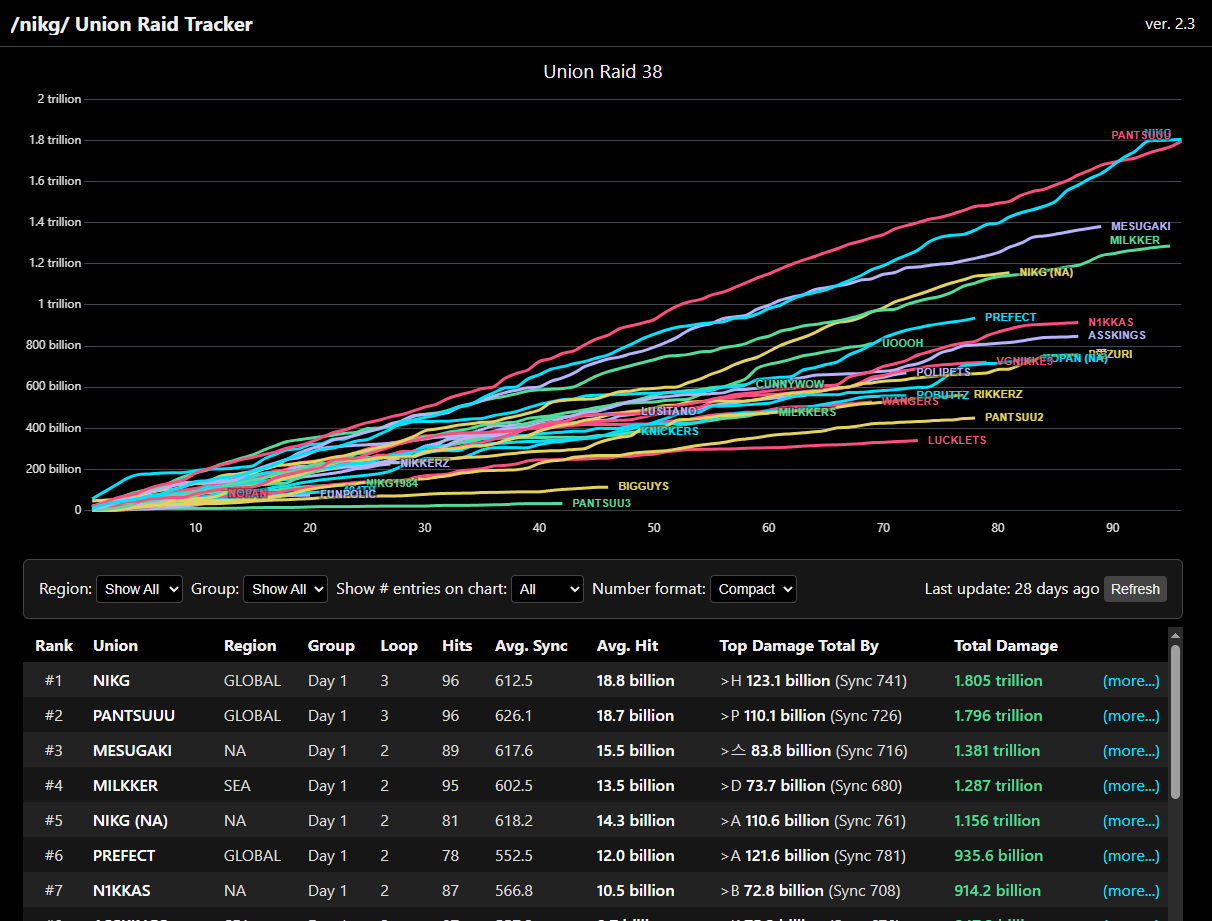
Task: Click the Last update: 28 days ago text
Action: pos(1012,589)
